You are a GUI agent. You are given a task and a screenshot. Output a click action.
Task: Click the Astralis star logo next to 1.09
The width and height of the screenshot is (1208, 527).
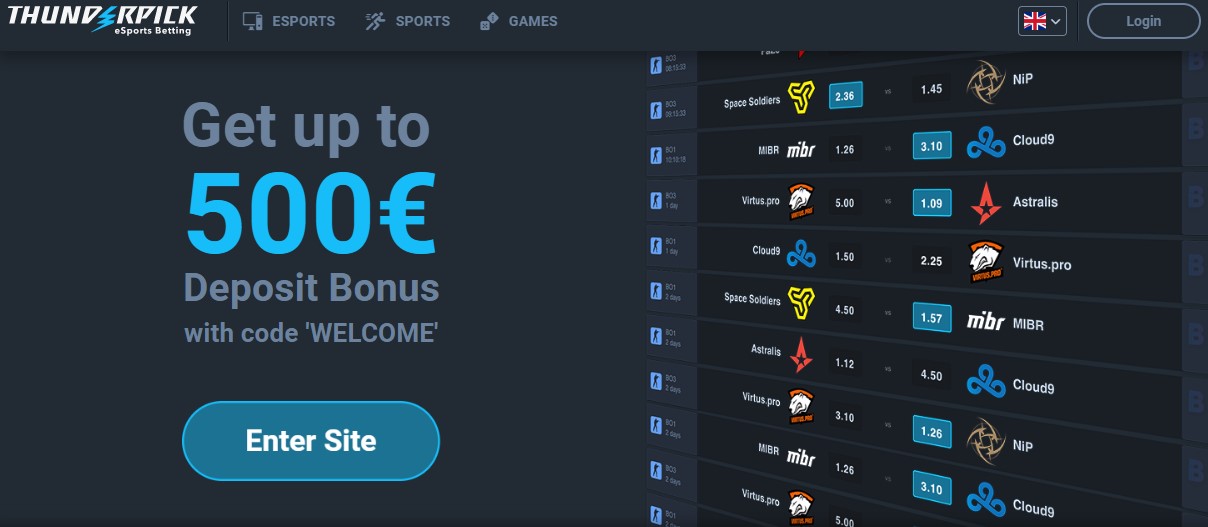[986, 203]
